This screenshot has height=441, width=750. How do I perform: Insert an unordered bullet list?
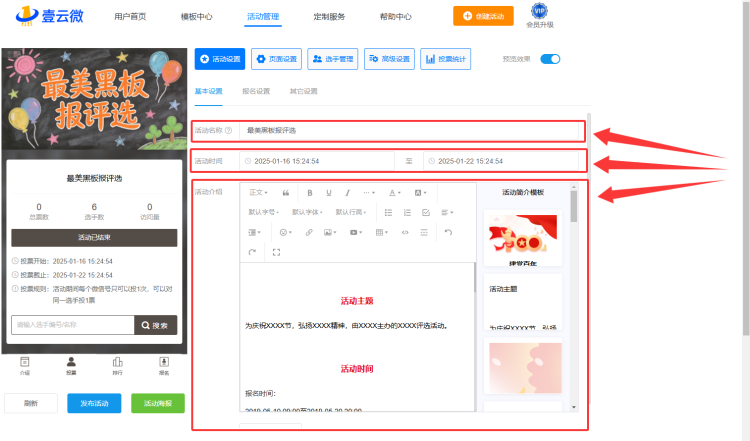tap(388, 212)
